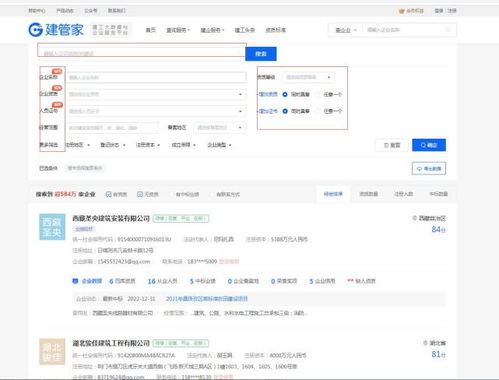Click the 增加资质 link
This screenshot has height=380, width=499.
pos(268,94)
